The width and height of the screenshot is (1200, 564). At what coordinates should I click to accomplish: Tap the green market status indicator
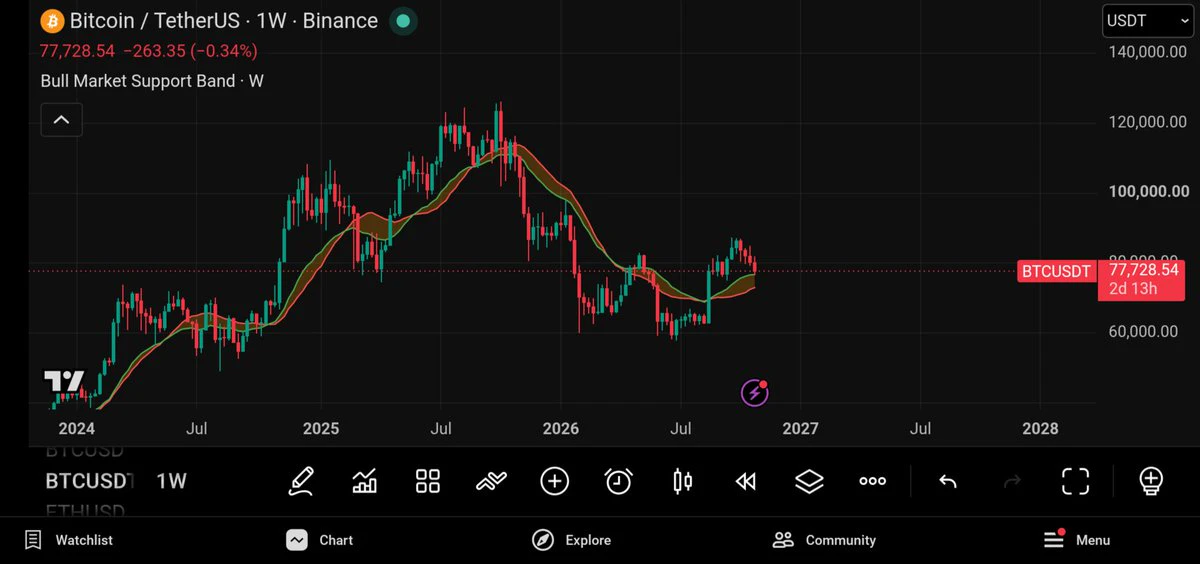(402, 21)
